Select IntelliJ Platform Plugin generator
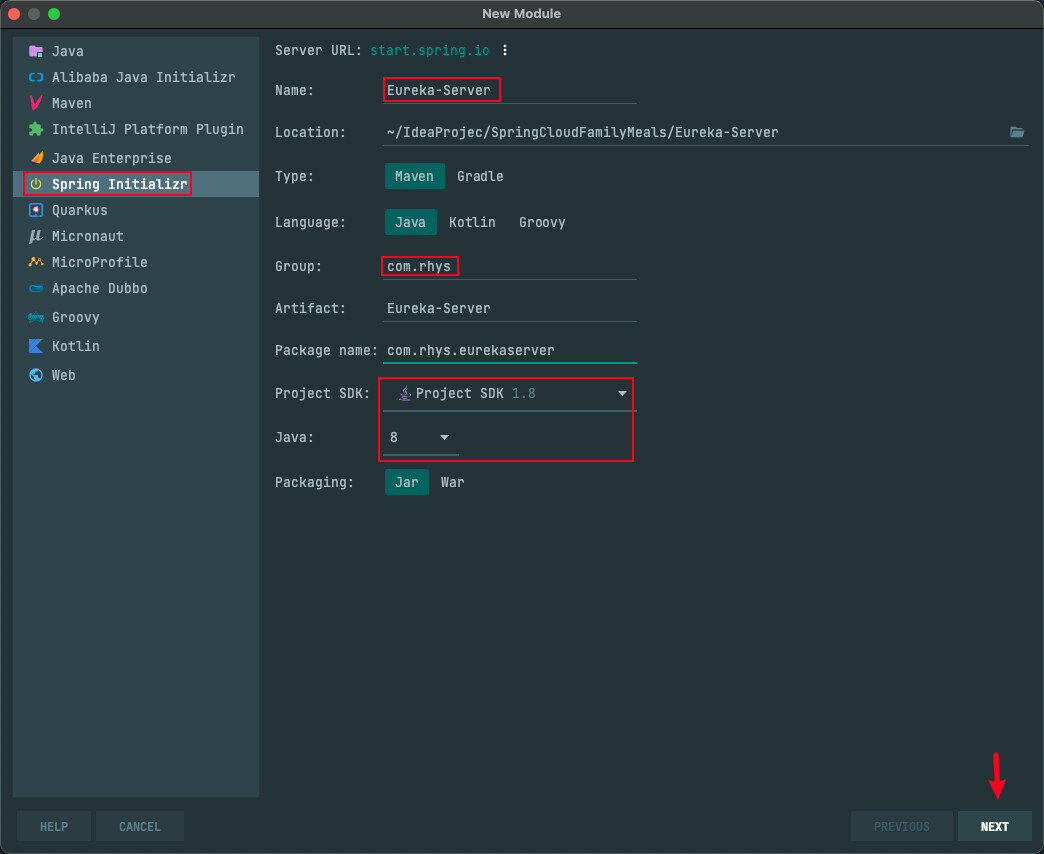Screen dimensions: 1044x854 pos(136,129)
